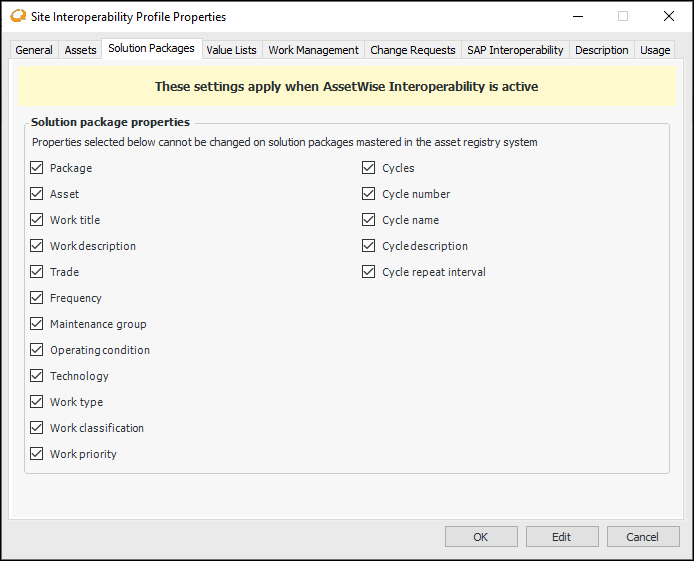Switch to the Value Lists tab
694x561 pixels.
[231, 50]
